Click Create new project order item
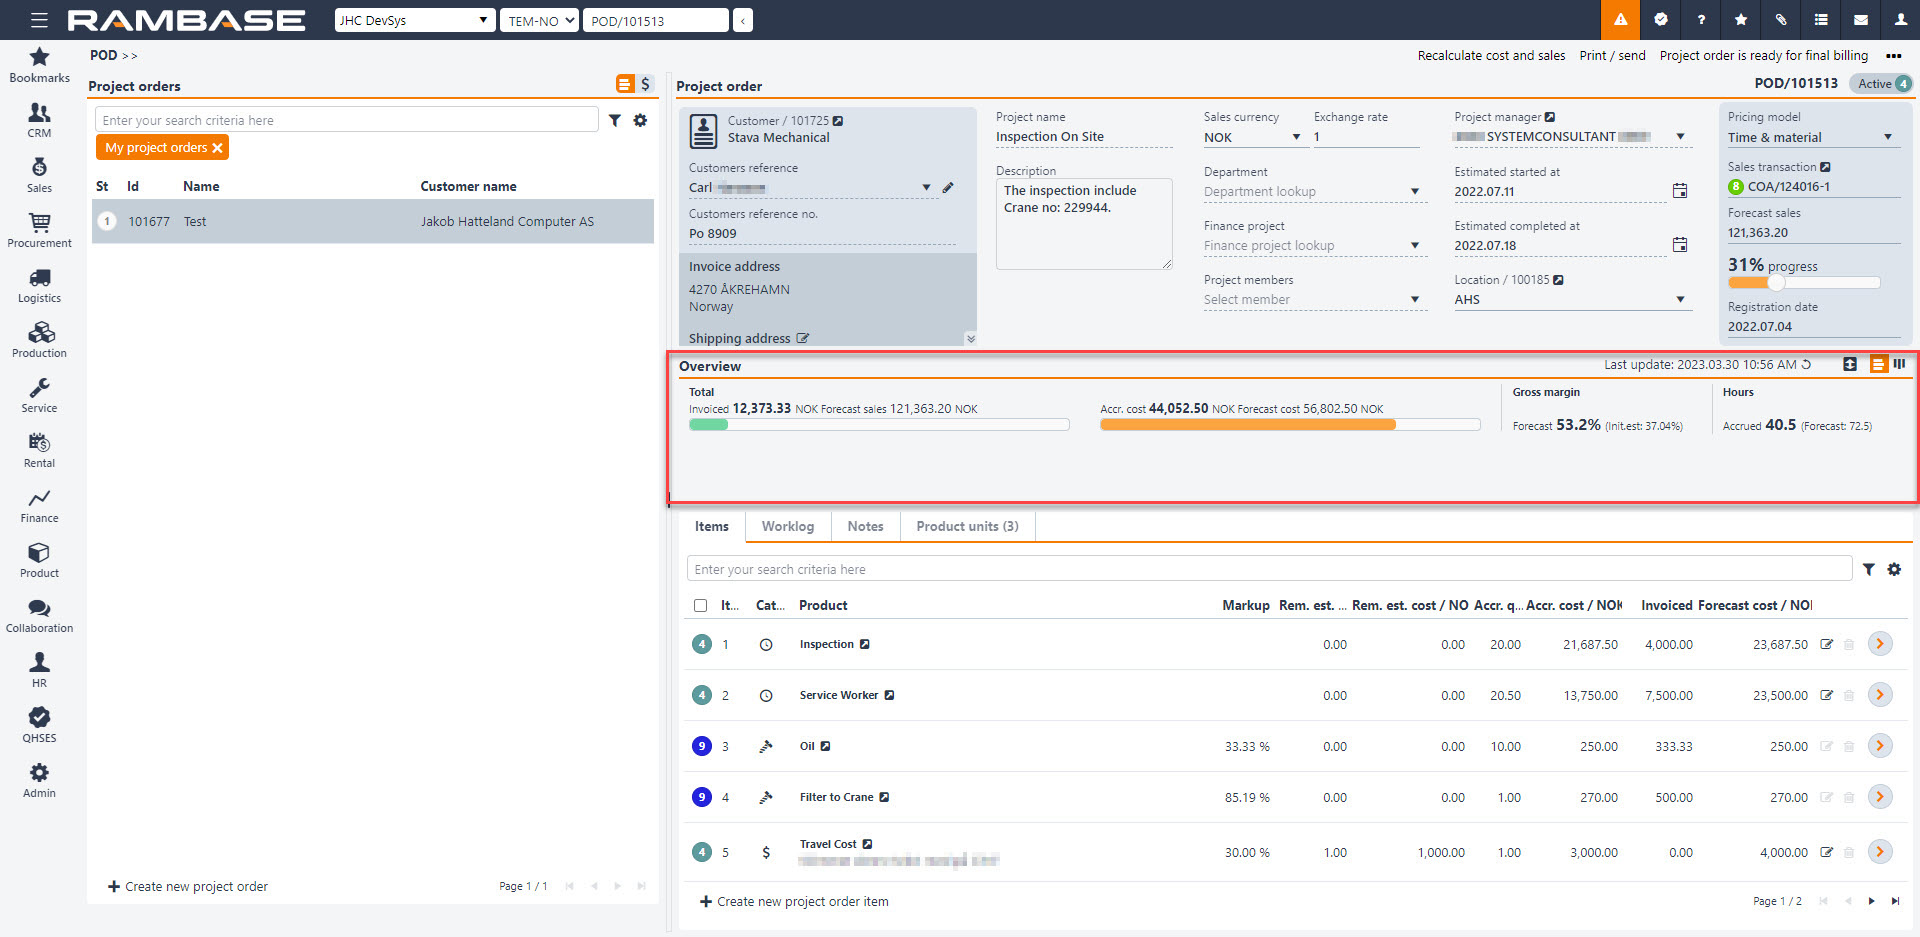The image size is (1920, 937). (x=794, y=901)
